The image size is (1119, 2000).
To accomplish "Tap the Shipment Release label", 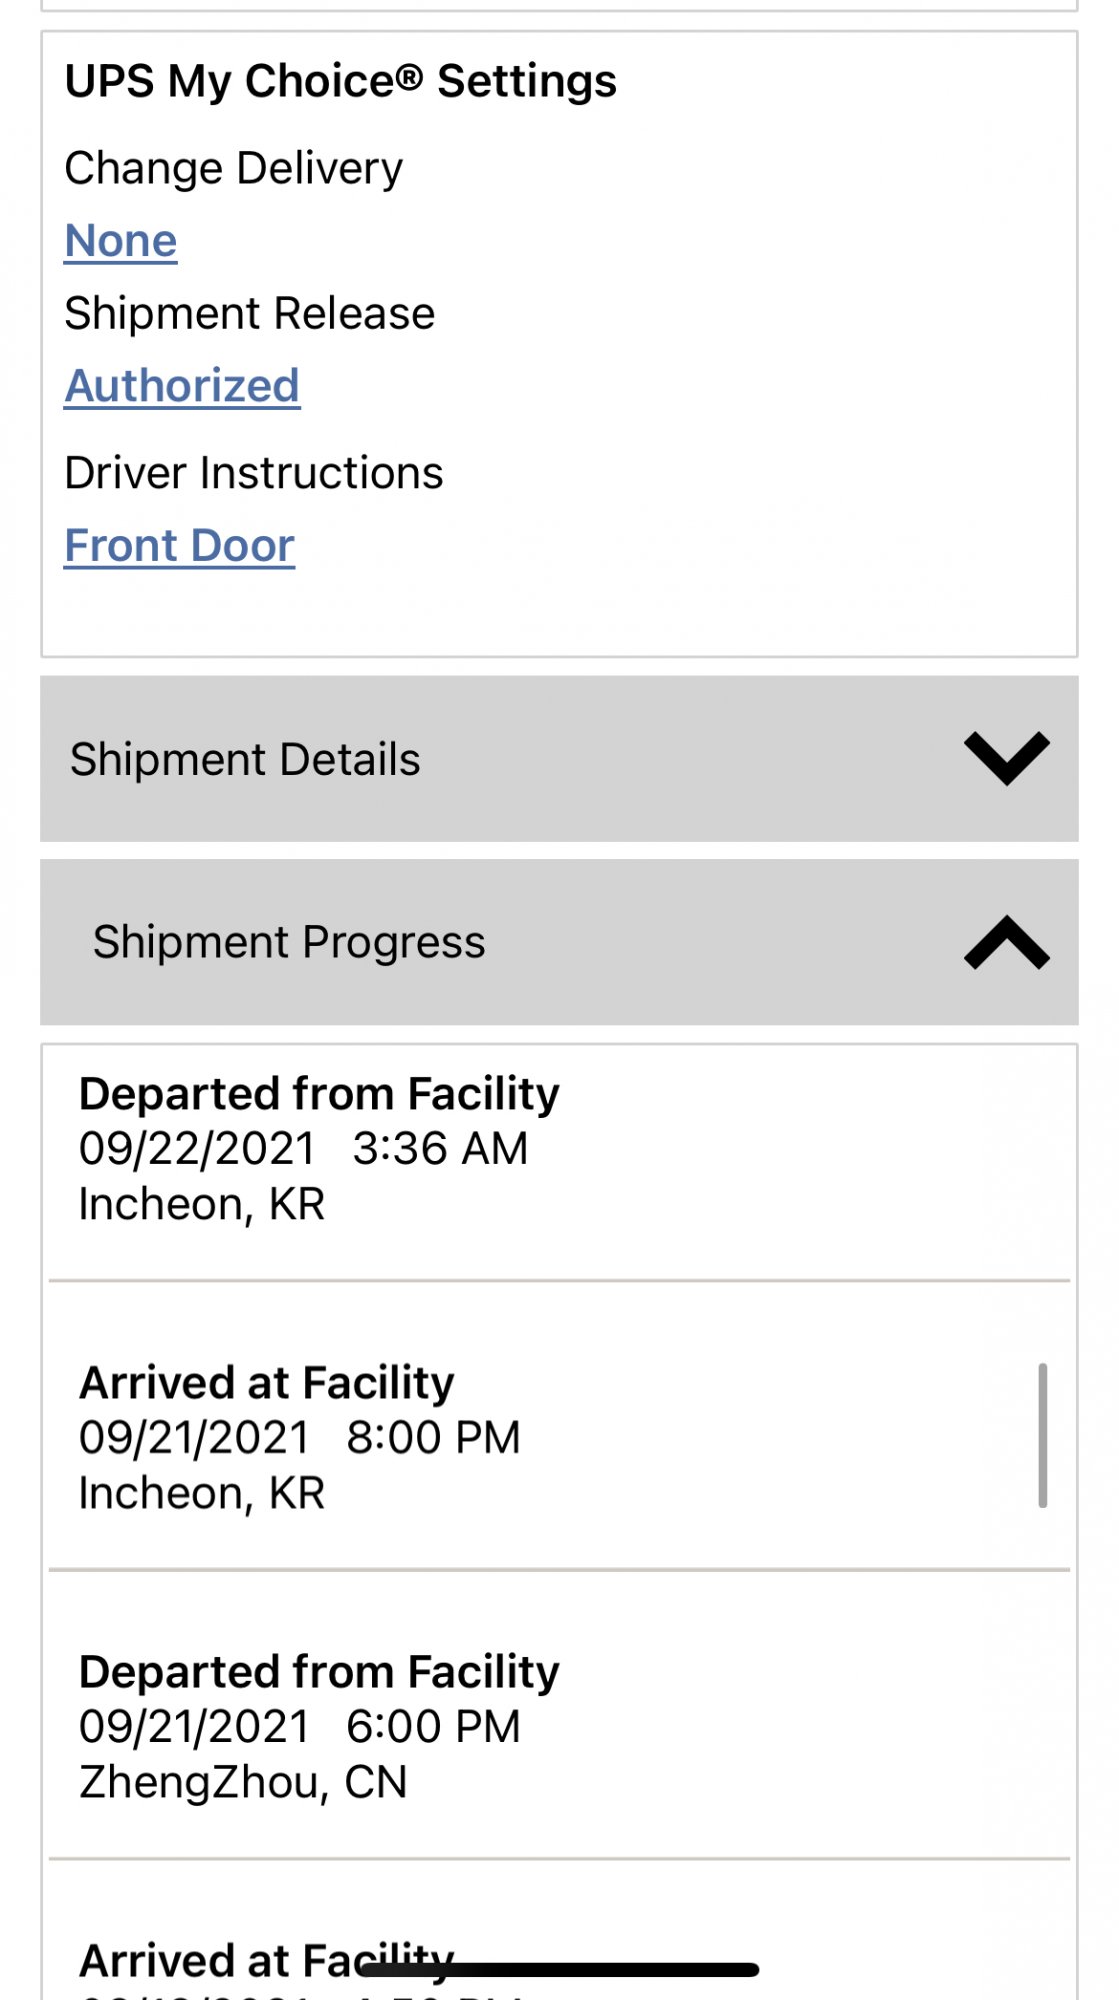I will [249, 314].
